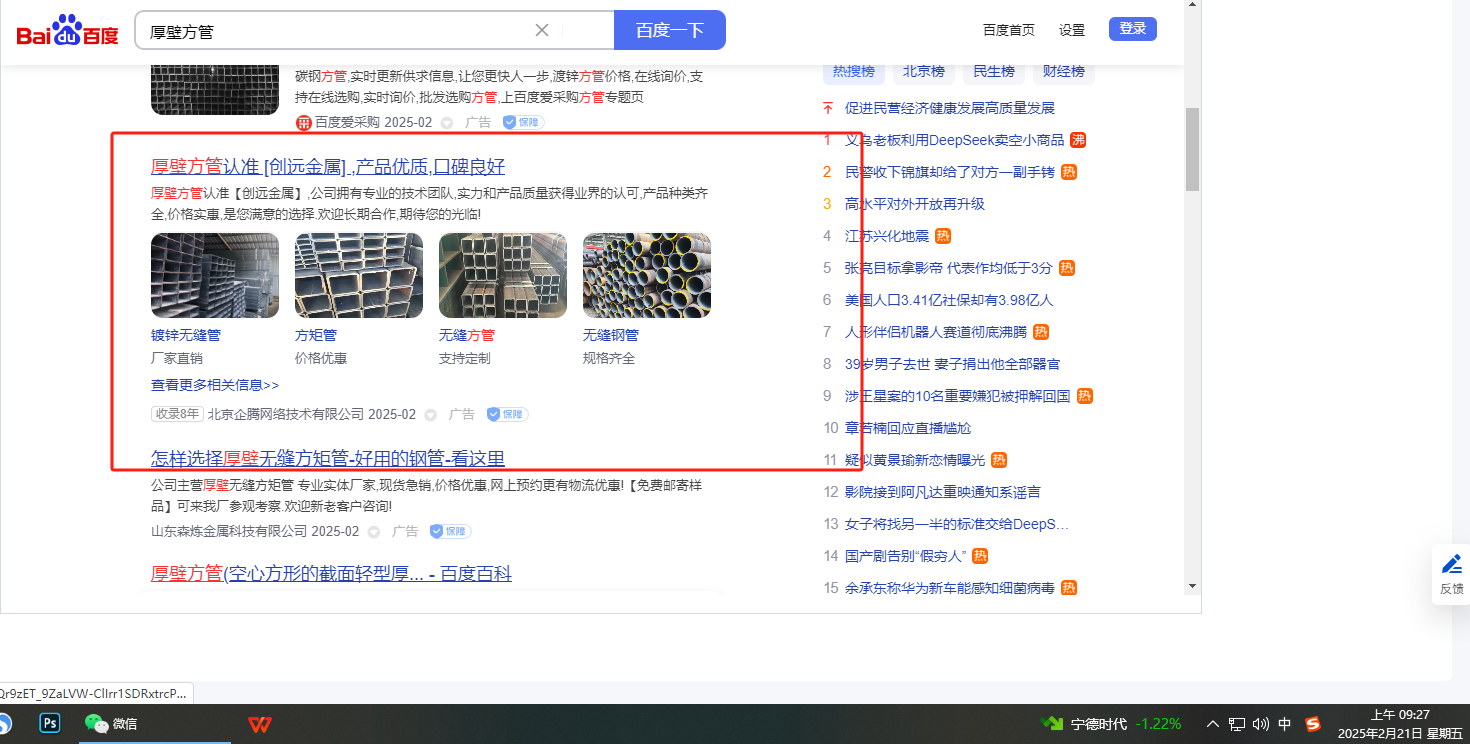Click the pinned top arrow icon in the hot list
This screenshot has width=1470, height=744.
point(827,107)
